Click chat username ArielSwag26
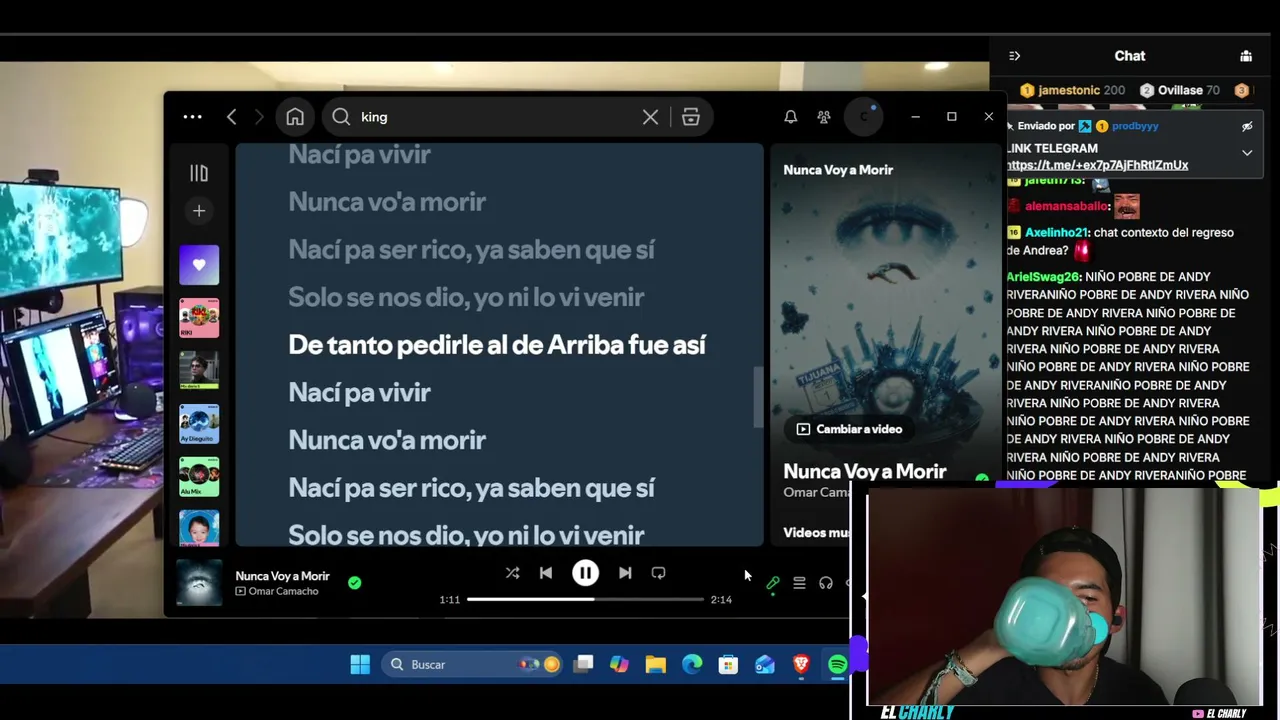The width and height of the screenshot is (1280, 720). click(x=1043, y=276)
